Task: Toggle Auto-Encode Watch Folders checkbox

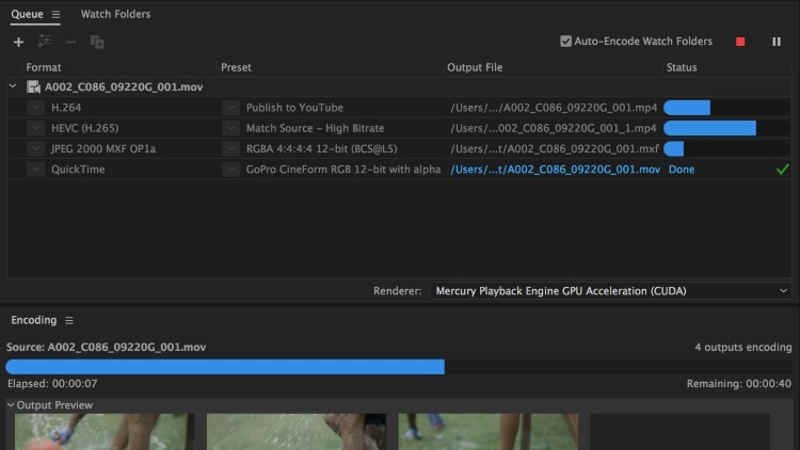Action: point(565,41)
